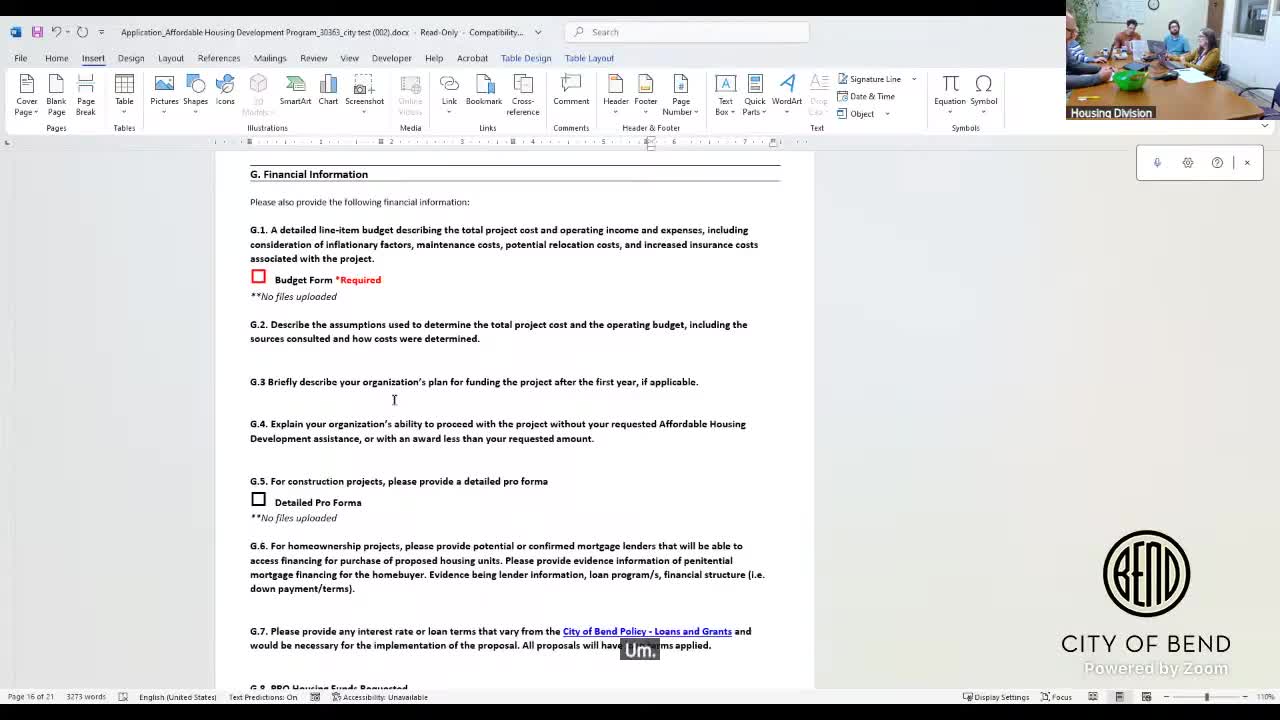Click the Save icon in title bar

[37, 32]
